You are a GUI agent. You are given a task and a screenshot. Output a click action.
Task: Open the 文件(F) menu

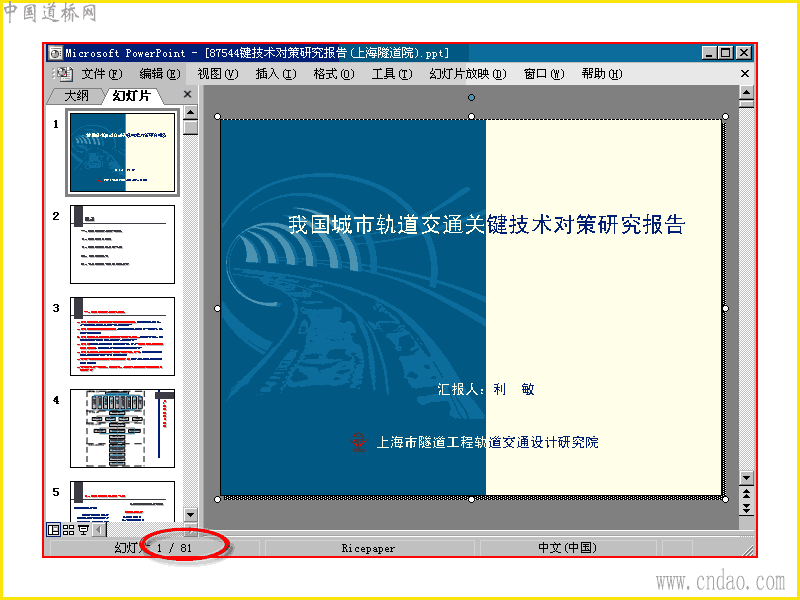click(x=102, y=74)
